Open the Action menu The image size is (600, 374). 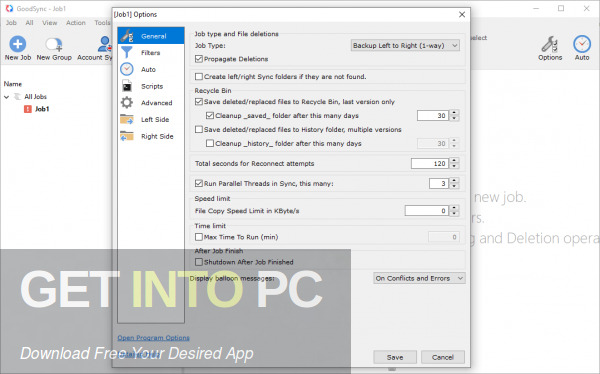coord(76,23)
